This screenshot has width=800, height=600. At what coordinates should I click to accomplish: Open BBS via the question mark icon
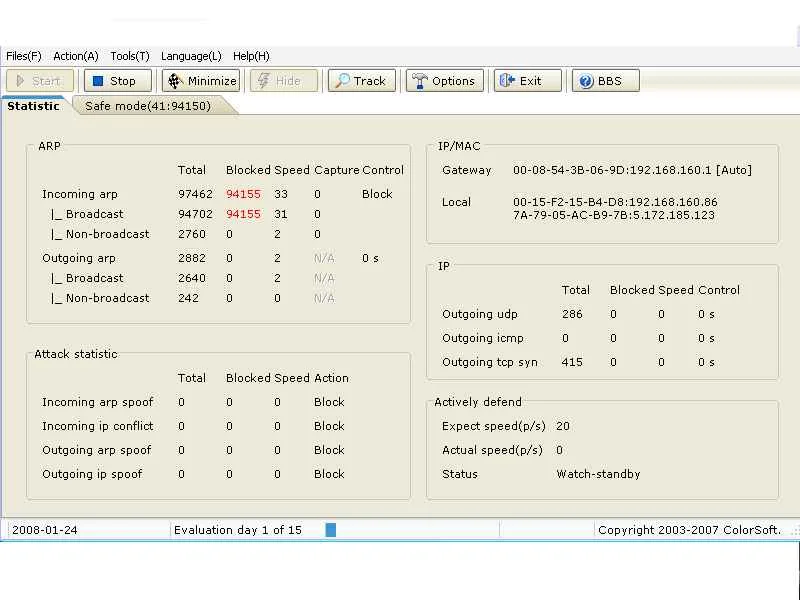pyautogui.click(x=586, y=81)
